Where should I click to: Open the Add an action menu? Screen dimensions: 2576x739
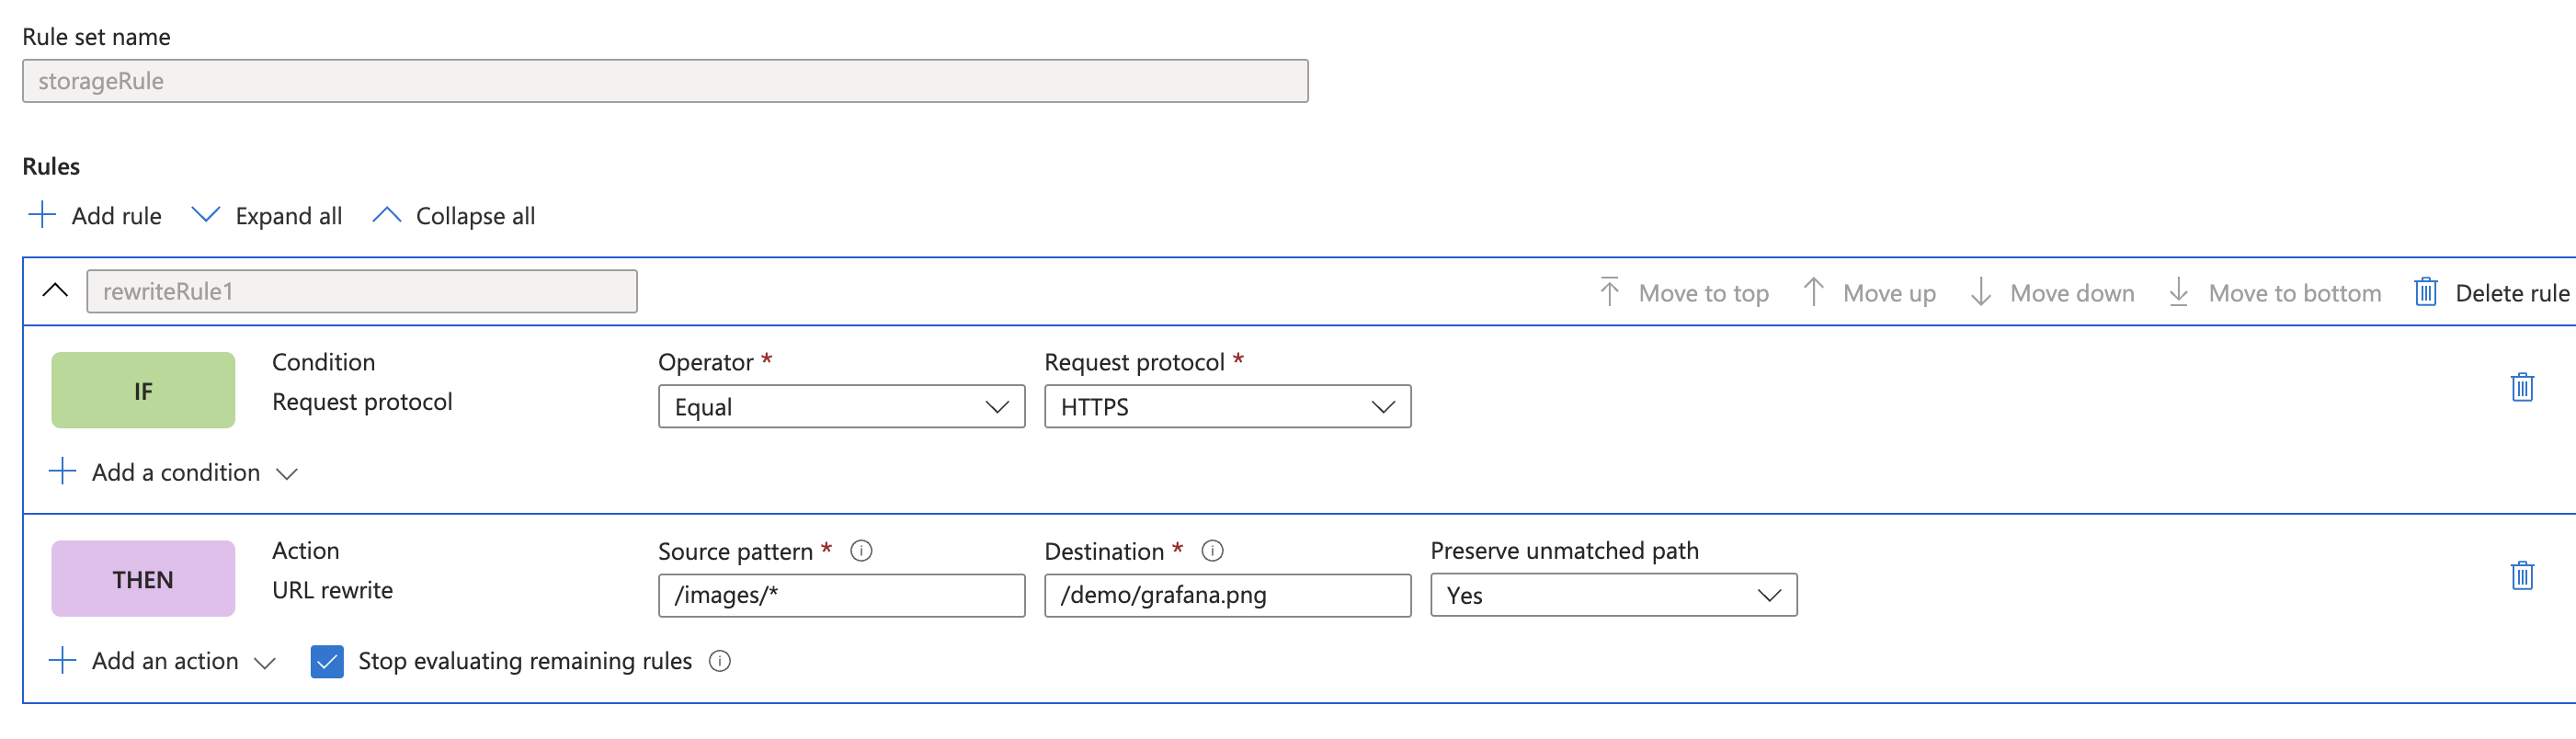pos(164,661)
